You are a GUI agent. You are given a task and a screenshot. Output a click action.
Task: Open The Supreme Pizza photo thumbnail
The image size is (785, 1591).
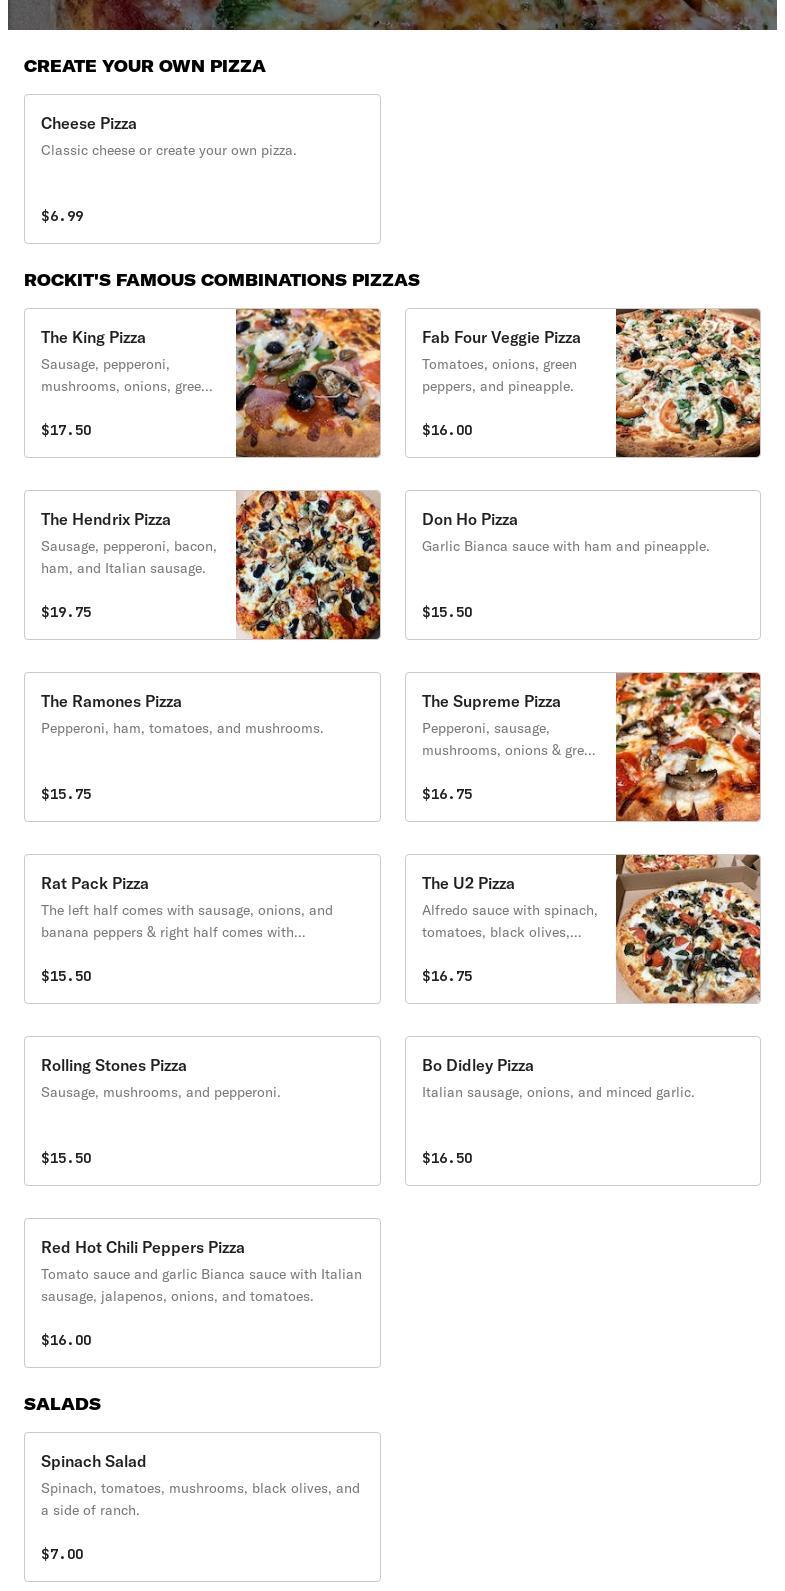[688, 747]
